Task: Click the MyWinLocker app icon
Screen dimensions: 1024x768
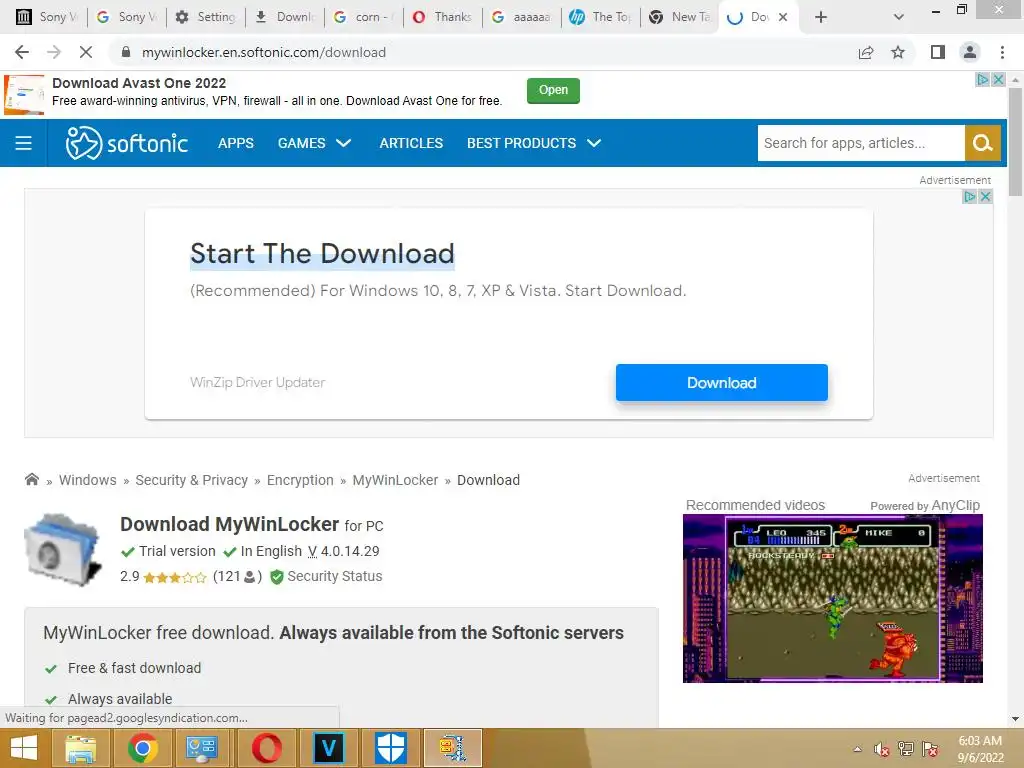Action: 63,550
